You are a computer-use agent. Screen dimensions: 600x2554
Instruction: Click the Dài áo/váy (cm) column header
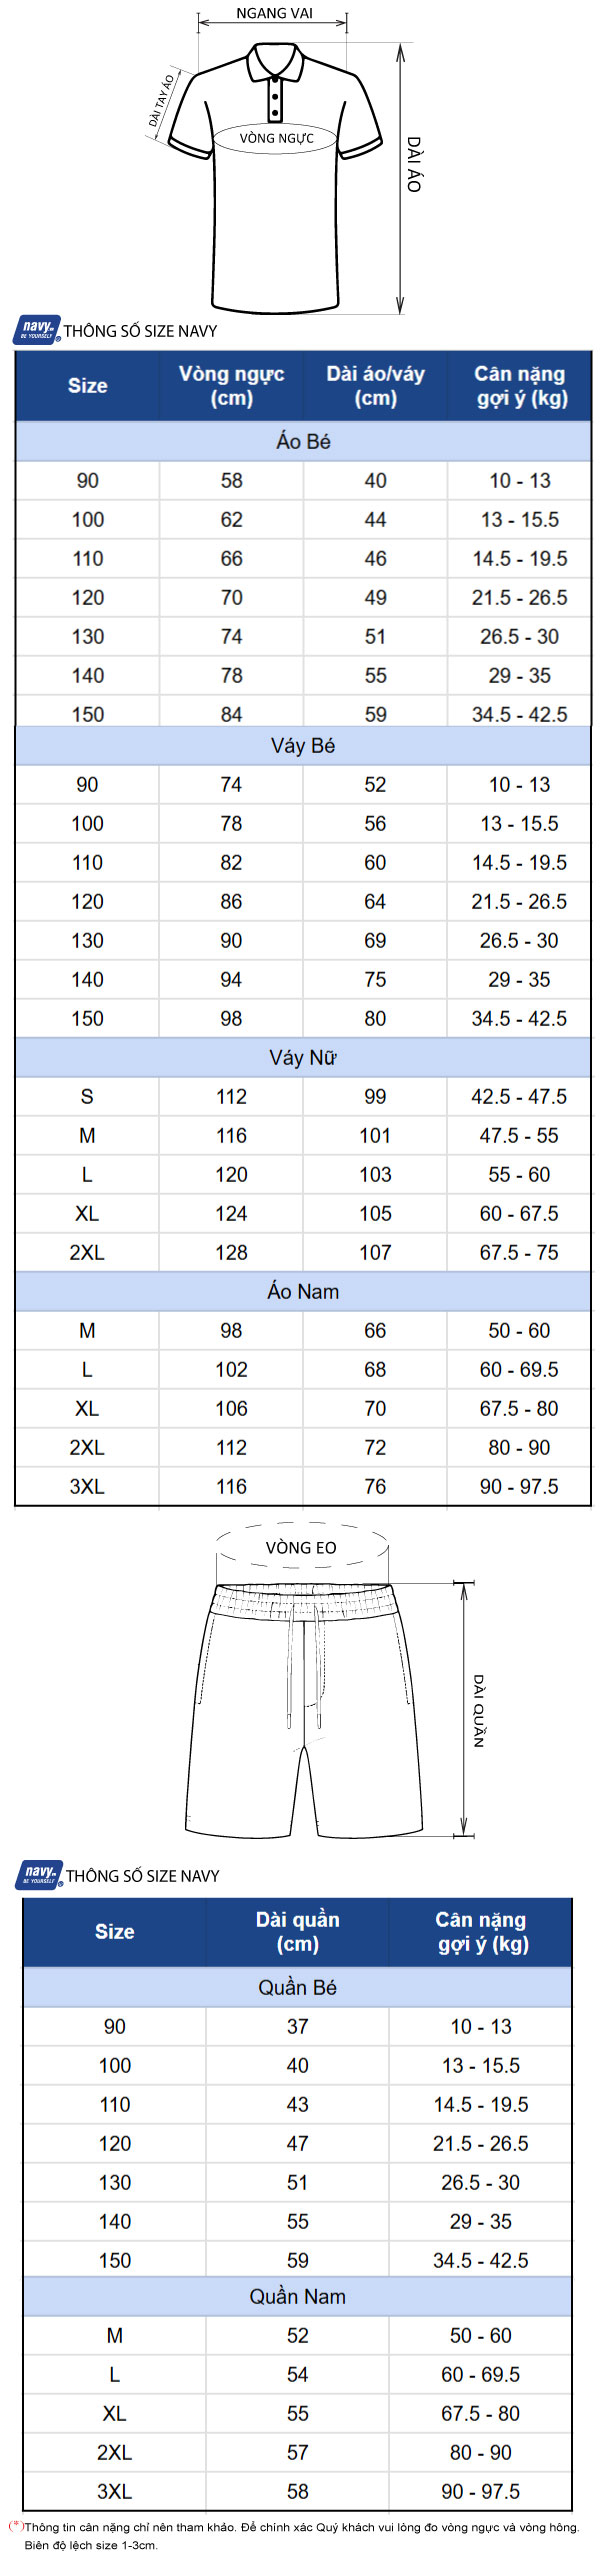375,385
